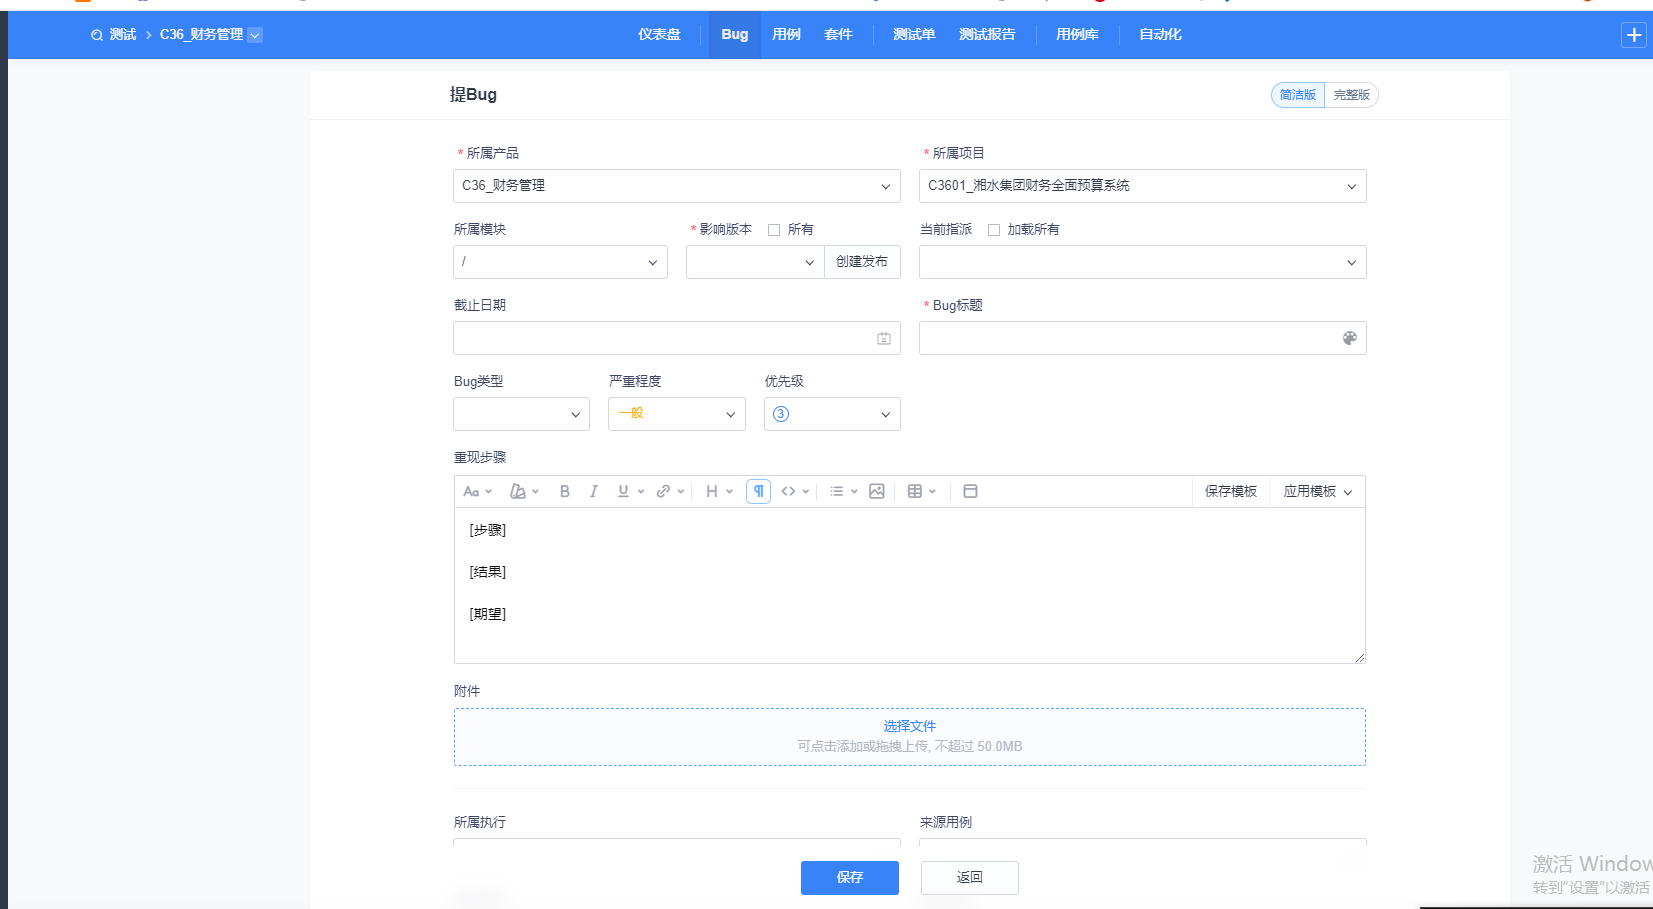Viewport: 1653px width, 909px height.
Task: Toggle bold formatting in the editor
Action: pyautogui.click(x=565, y=491)
